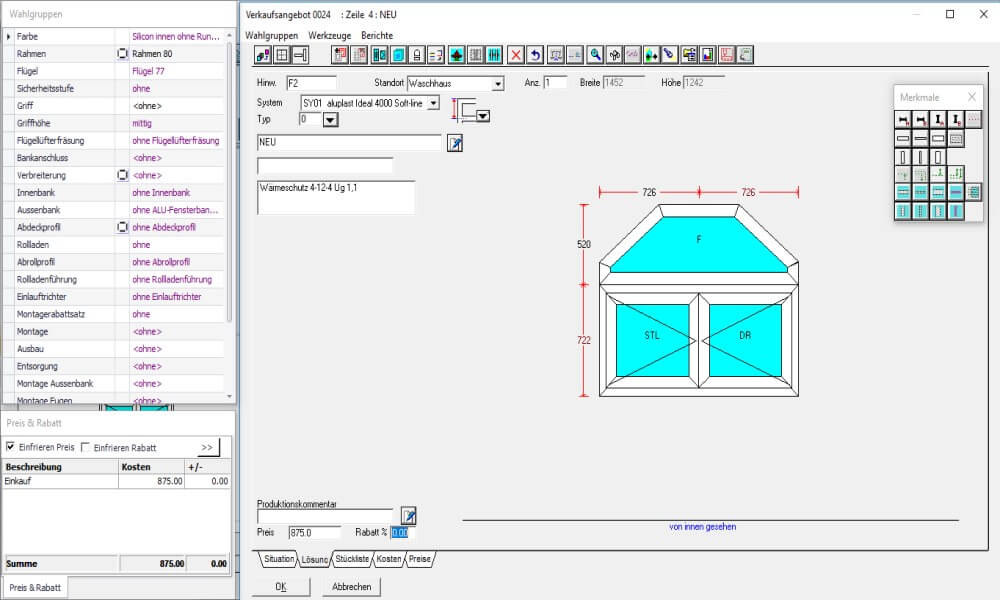
Task: Enable the Einfrieren Rabatt checkbox
Action: click(85, 447)
